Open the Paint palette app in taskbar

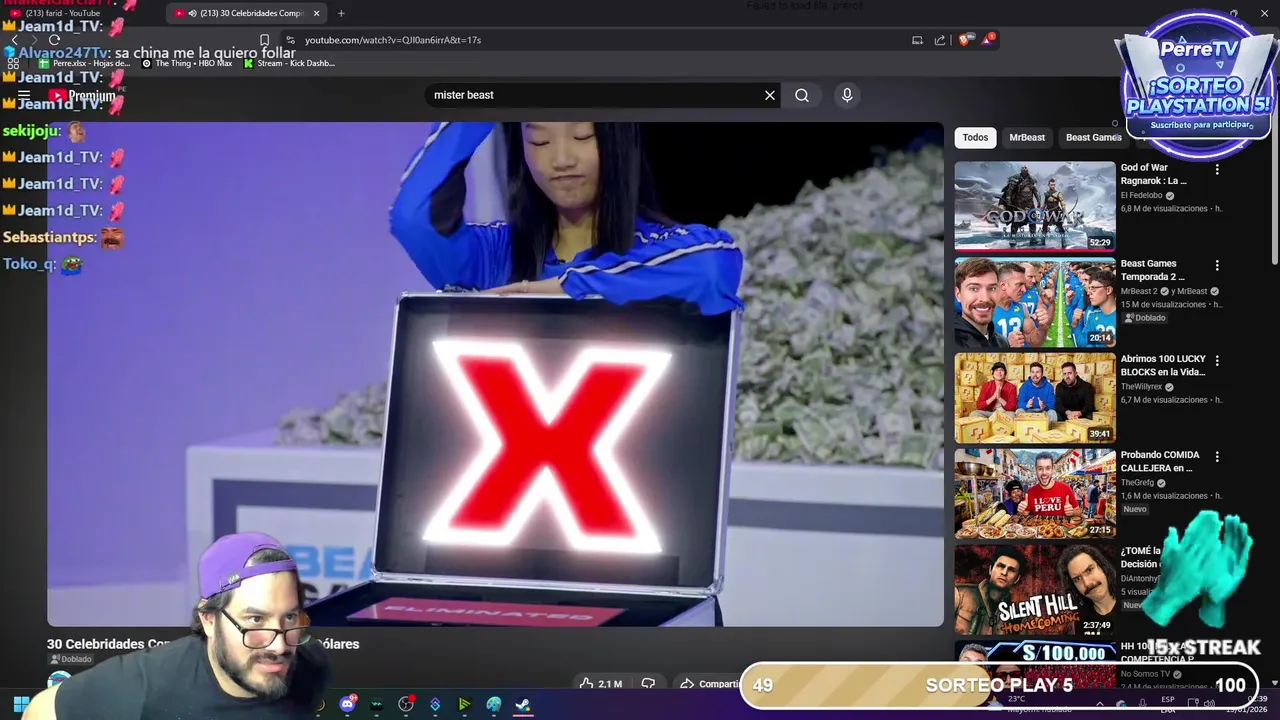click(493, 704)
